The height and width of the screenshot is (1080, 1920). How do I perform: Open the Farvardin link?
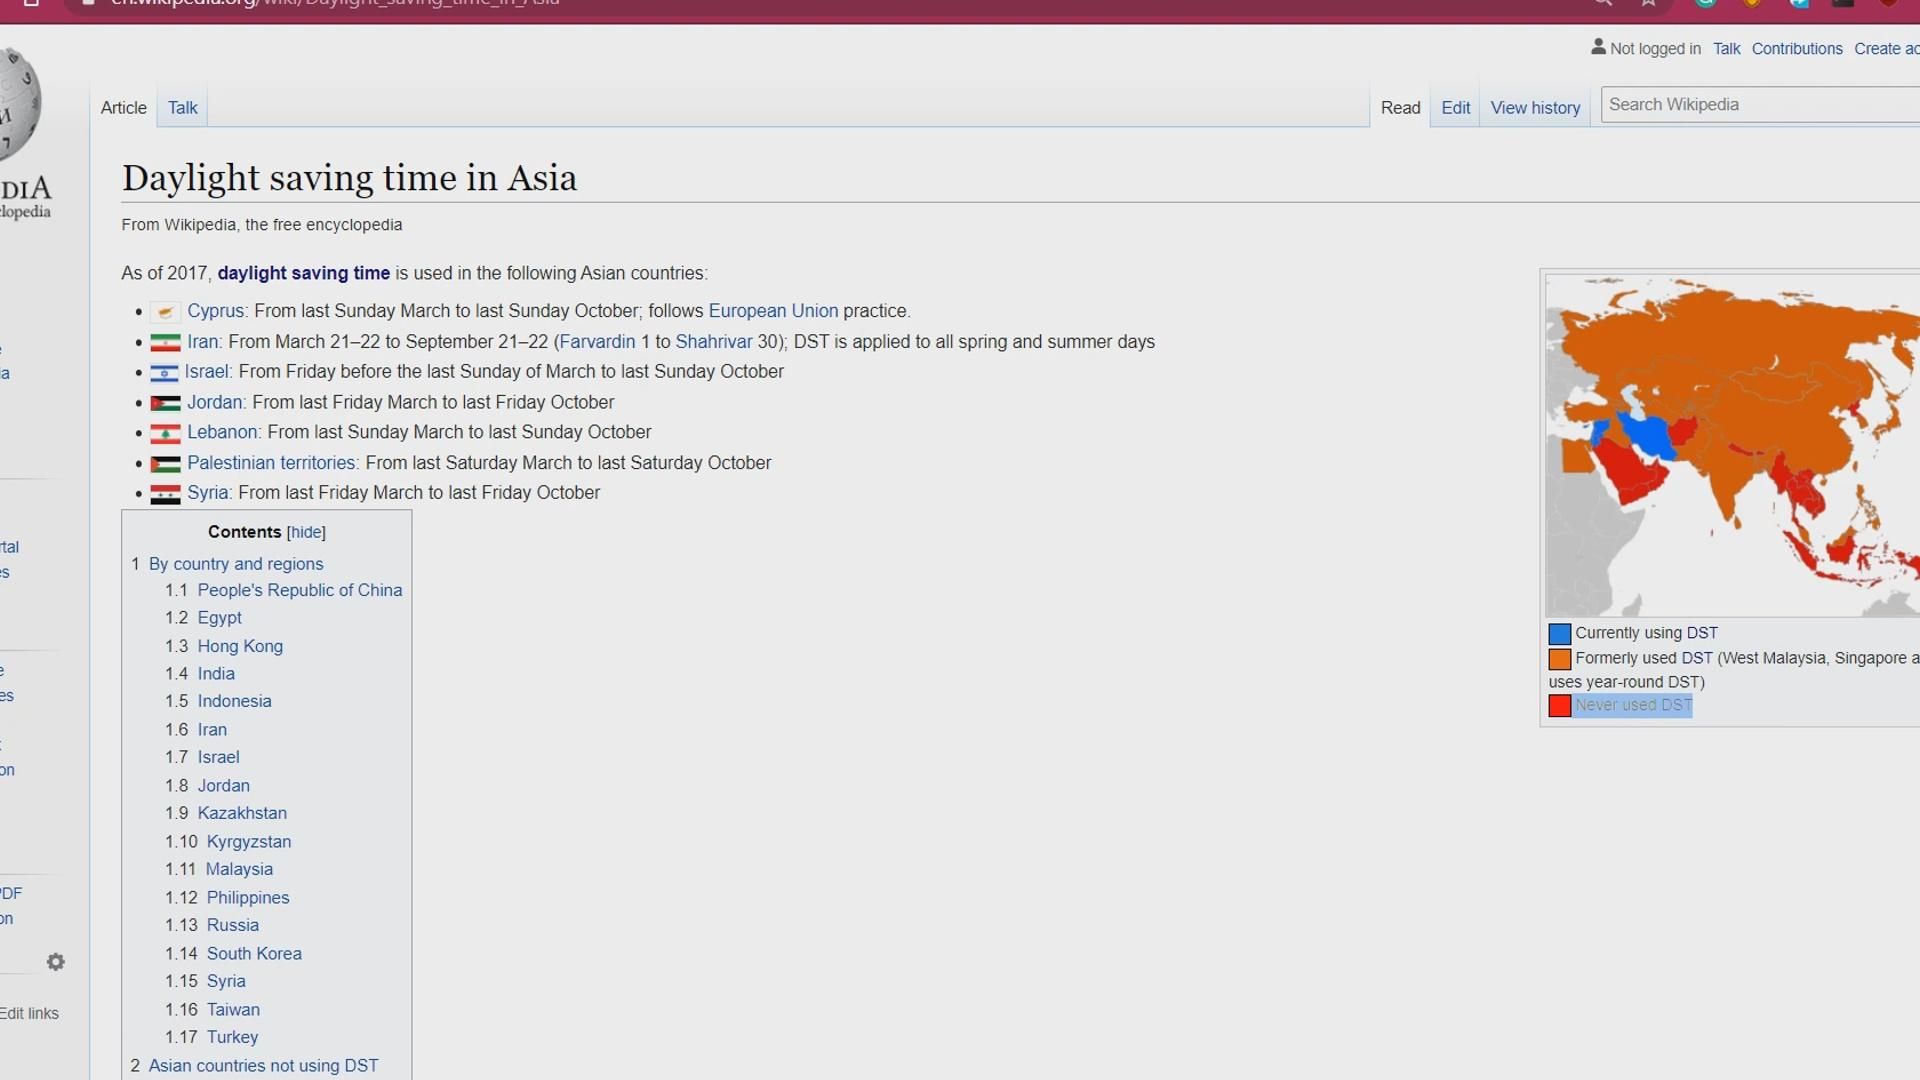(597, 342)
